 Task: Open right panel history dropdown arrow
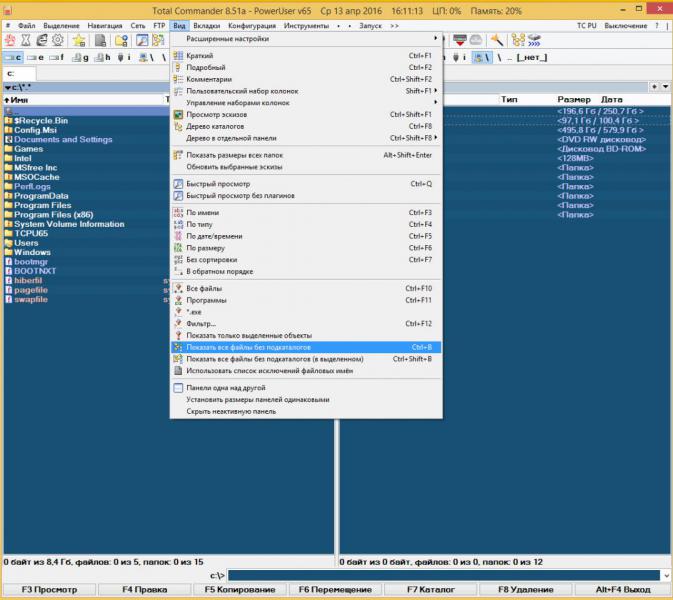665,87
